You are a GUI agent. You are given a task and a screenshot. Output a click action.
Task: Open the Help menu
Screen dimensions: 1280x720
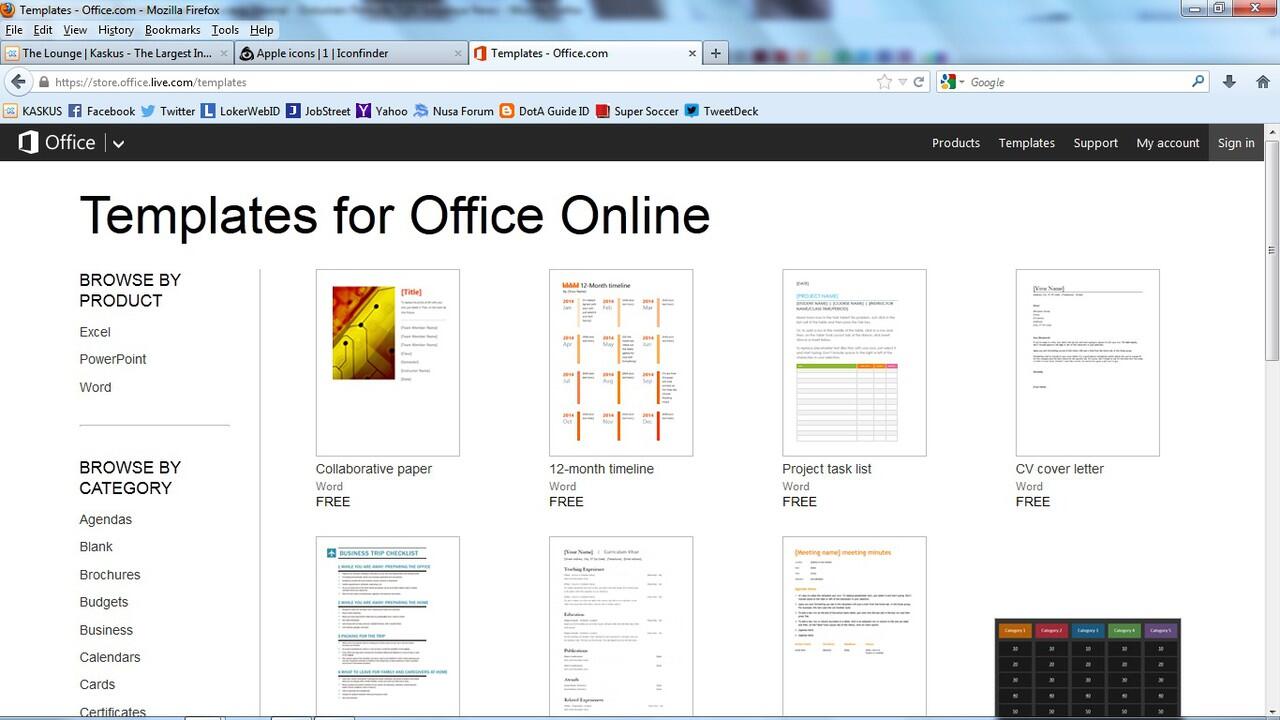coord(261,30)
